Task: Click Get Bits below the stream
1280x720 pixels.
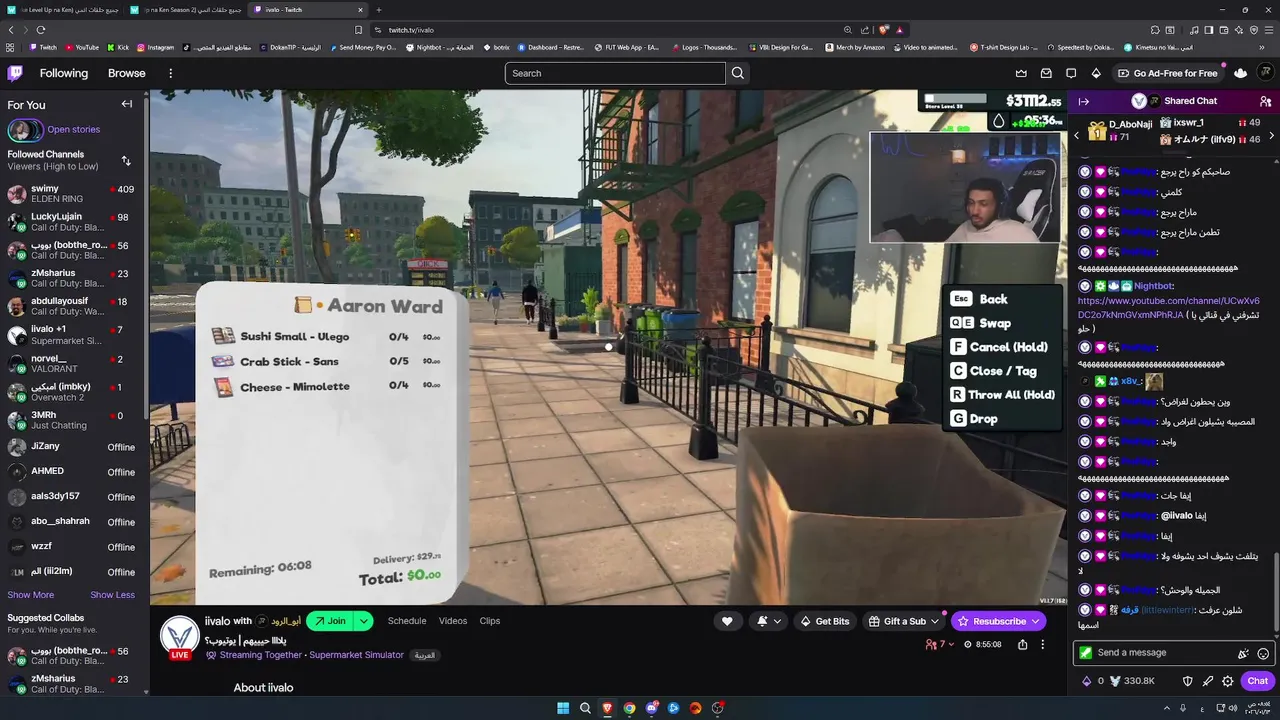Action: [825, 621]
